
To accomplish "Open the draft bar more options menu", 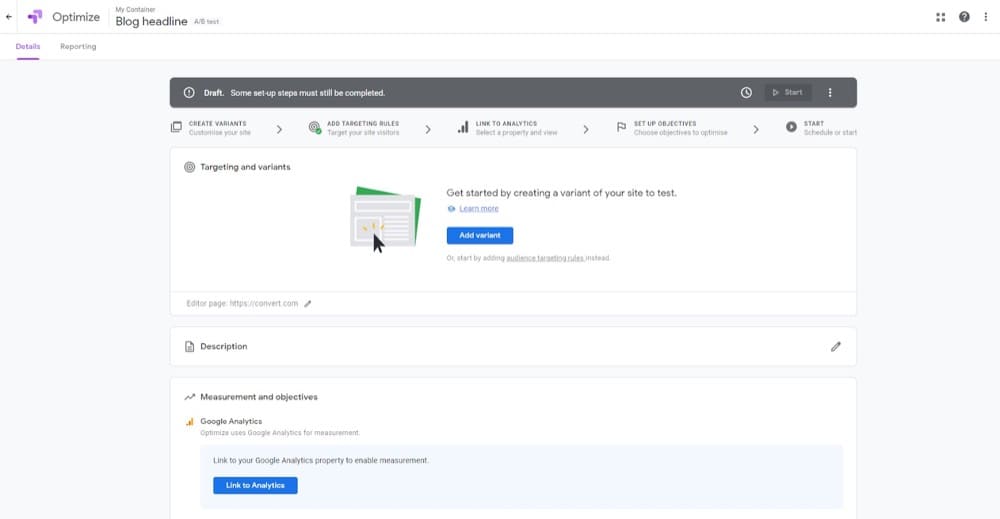I will tap(830, 92).
